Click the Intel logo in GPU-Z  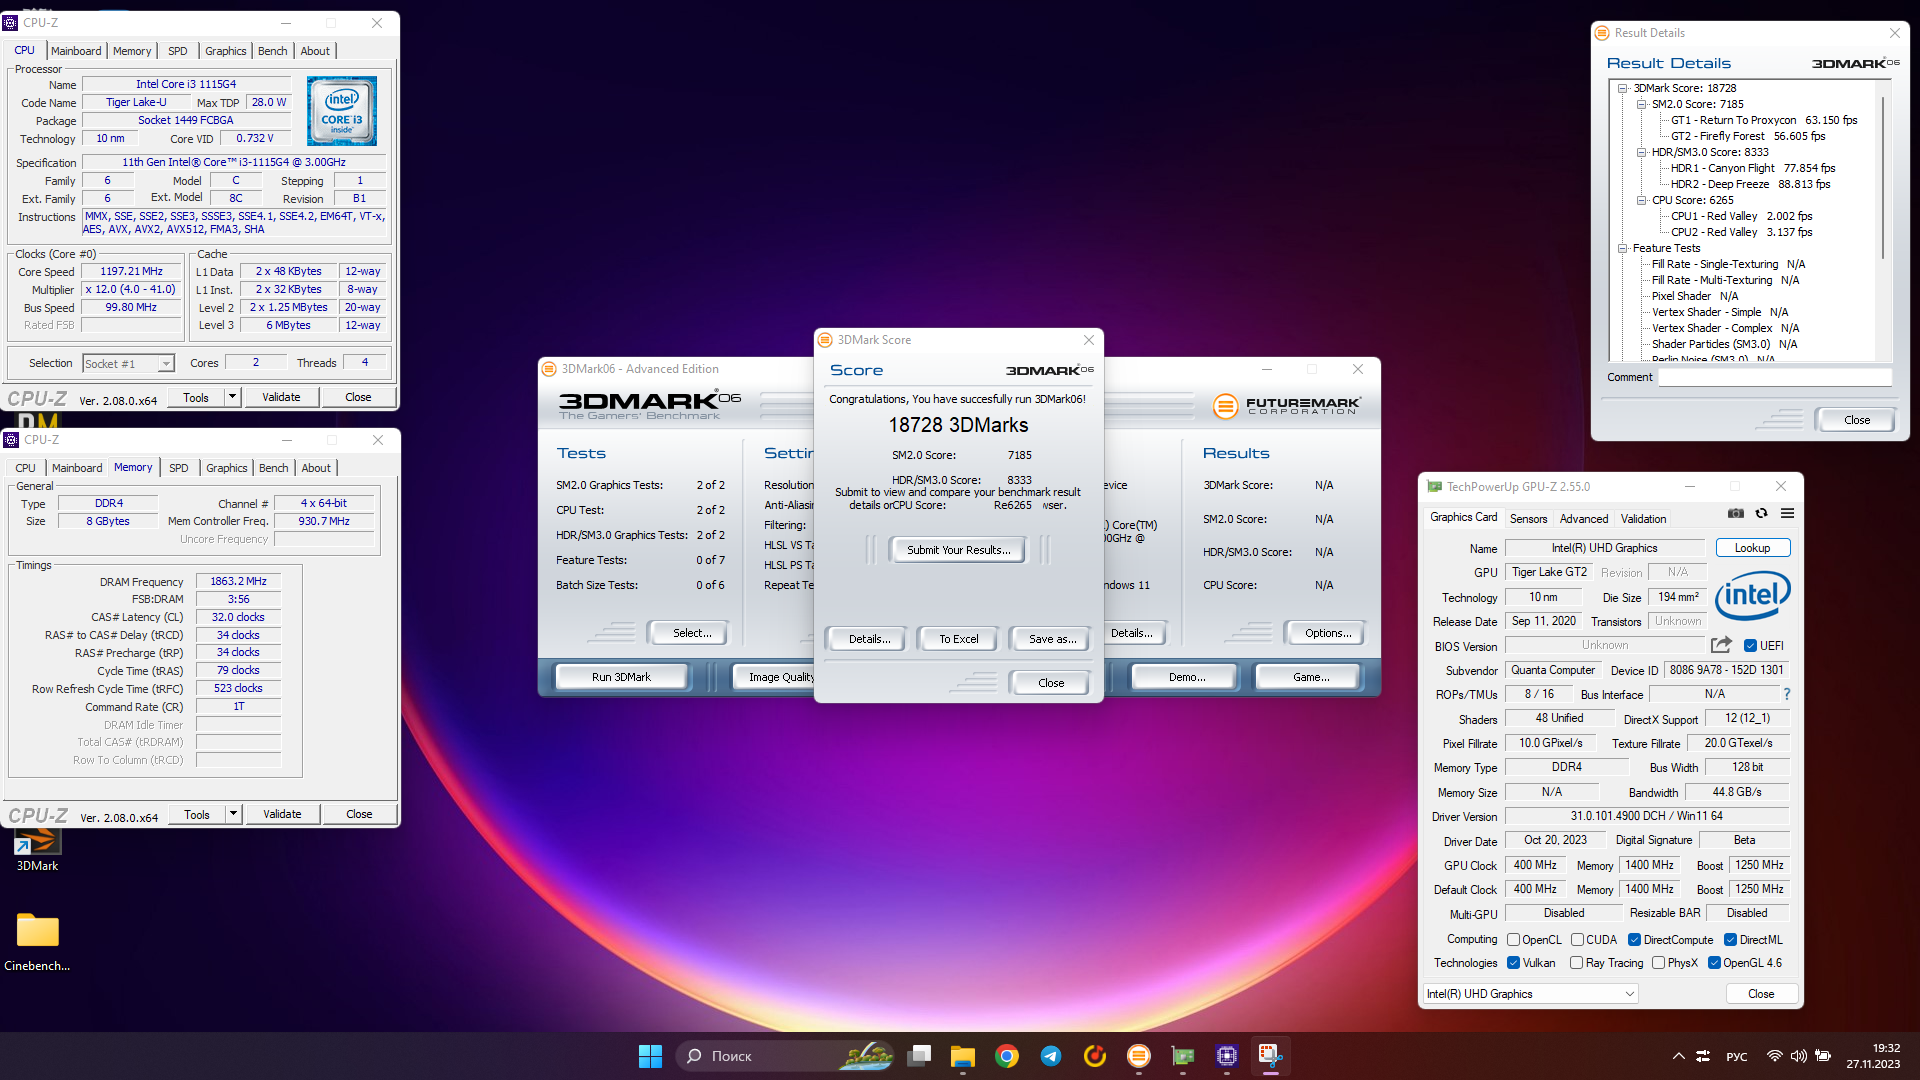(x=1753, y=596)
